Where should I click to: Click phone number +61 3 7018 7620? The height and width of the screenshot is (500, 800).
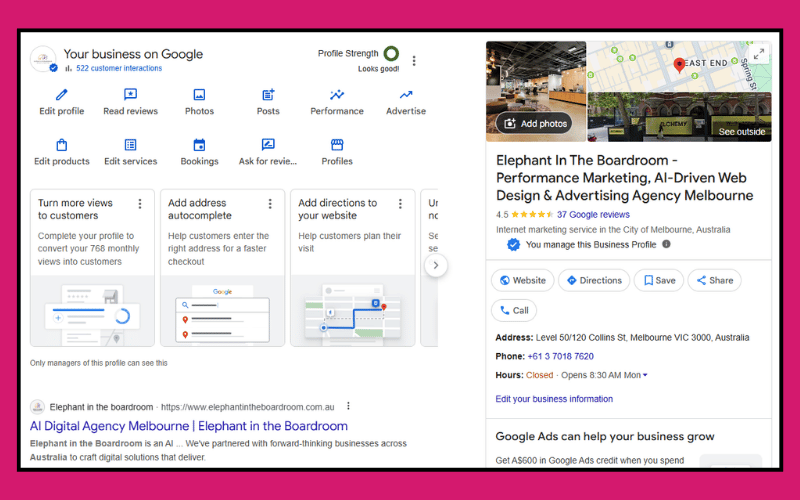click(560, 356)
